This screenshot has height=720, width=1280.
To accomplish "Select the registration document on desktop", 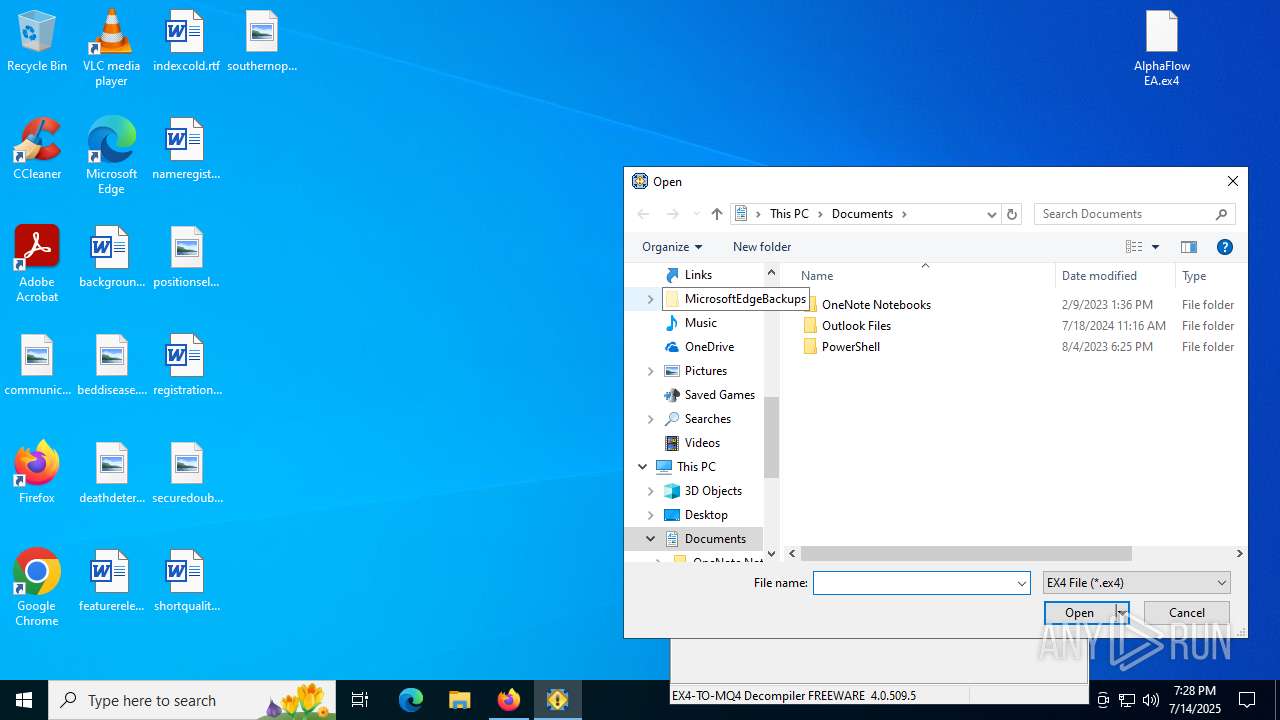I will point(187,365).
